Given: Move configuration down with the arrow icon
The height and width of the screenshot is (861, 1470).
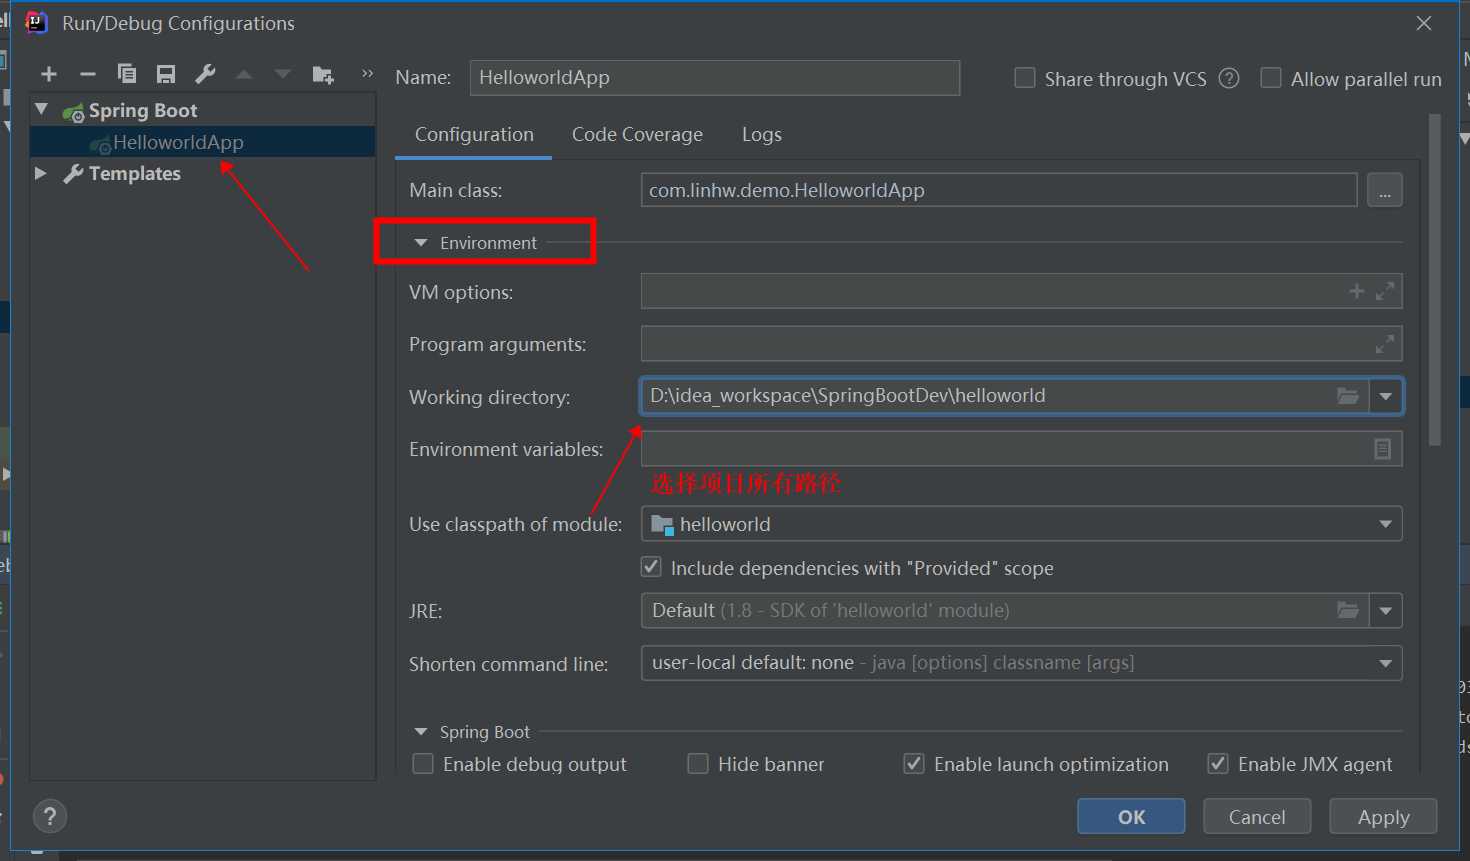Looking at the screenshot, I should (283, 74).
